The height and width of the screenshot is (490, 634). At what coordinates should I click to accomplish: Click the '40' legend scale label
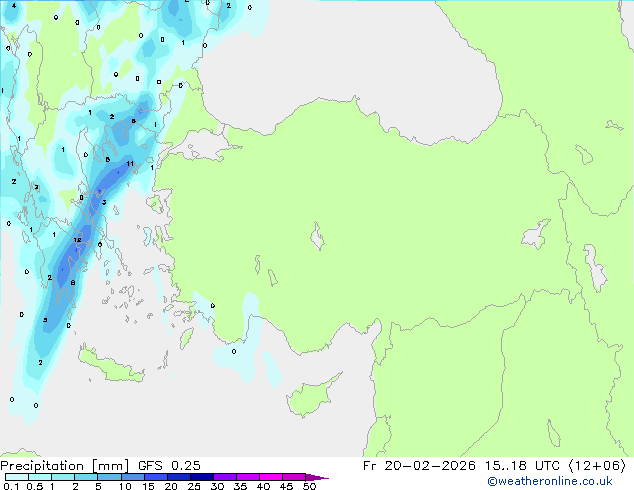click(x=263, y=486)
